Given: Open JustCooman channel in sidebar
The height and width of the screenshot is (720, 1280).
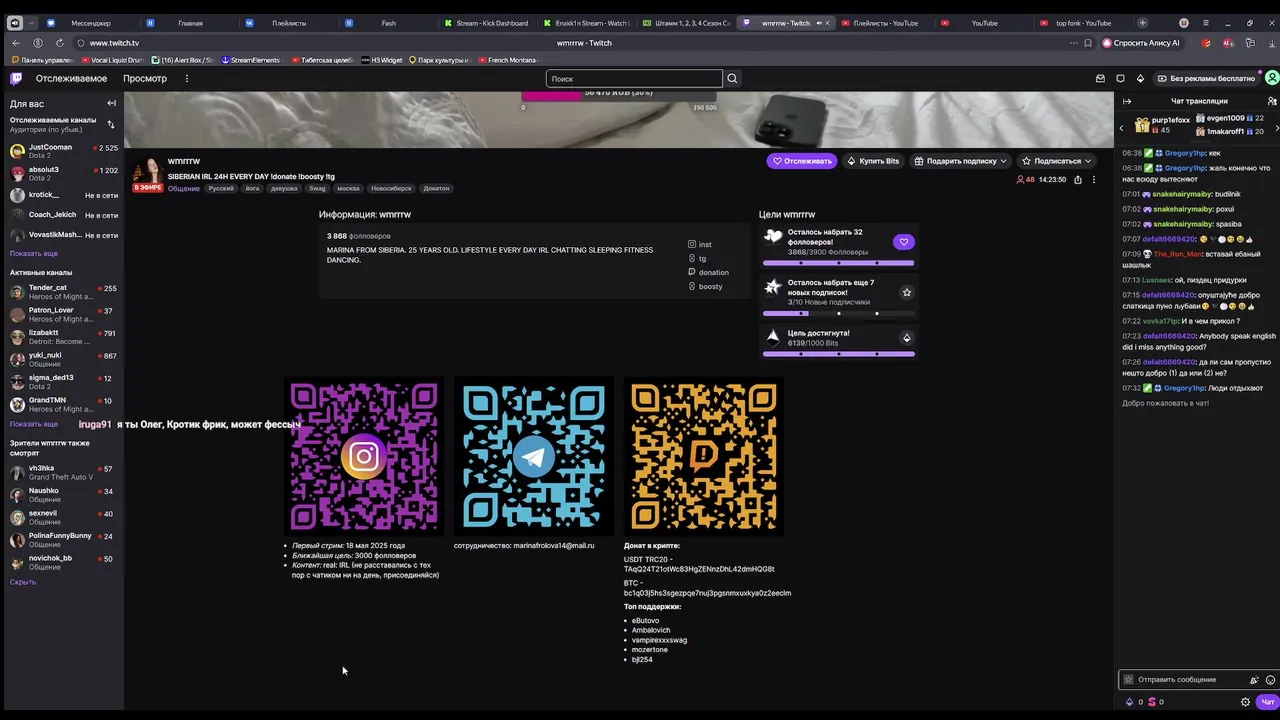Looking at the screenshot, I should pyautogui.click(x=64, y=151).
